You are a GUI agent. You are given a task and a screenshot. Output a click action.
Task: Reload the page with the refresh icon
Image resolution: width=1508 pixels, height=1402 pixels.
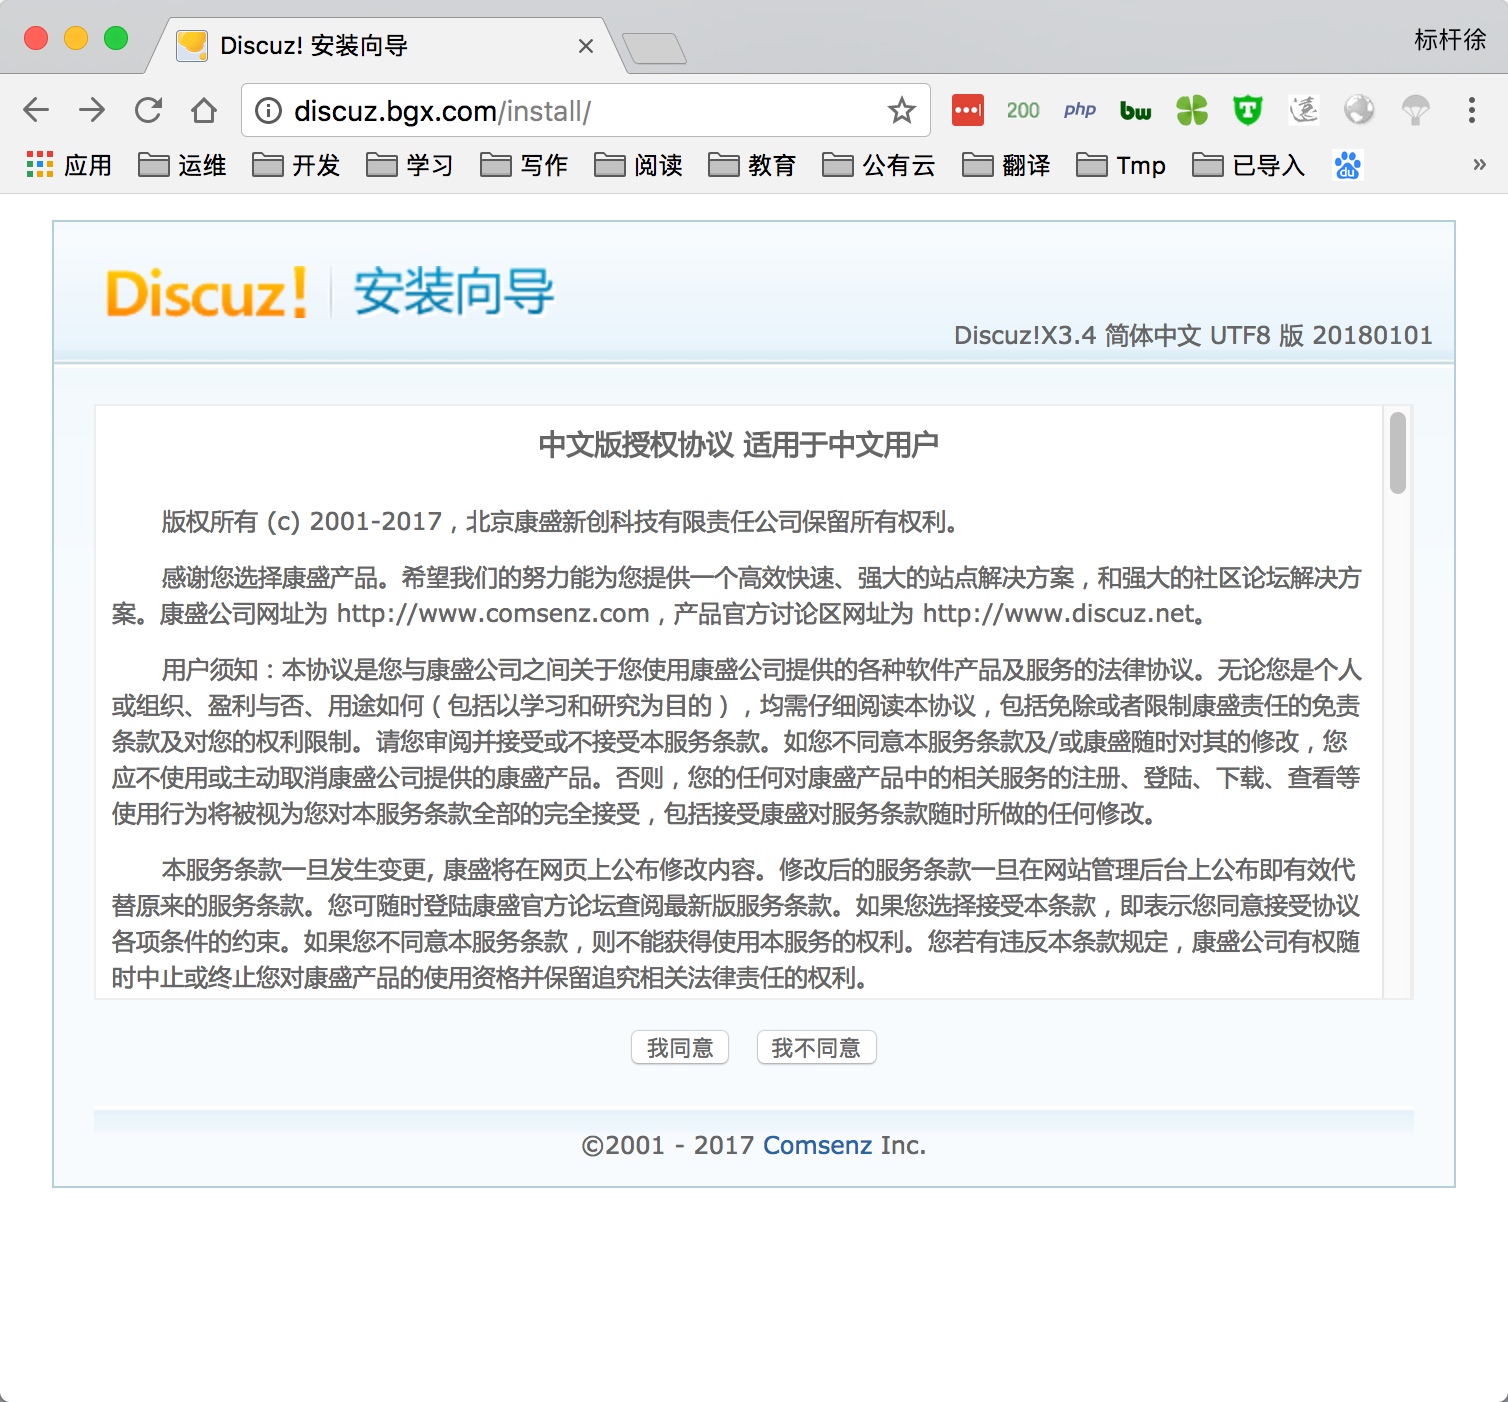[148, 110]
